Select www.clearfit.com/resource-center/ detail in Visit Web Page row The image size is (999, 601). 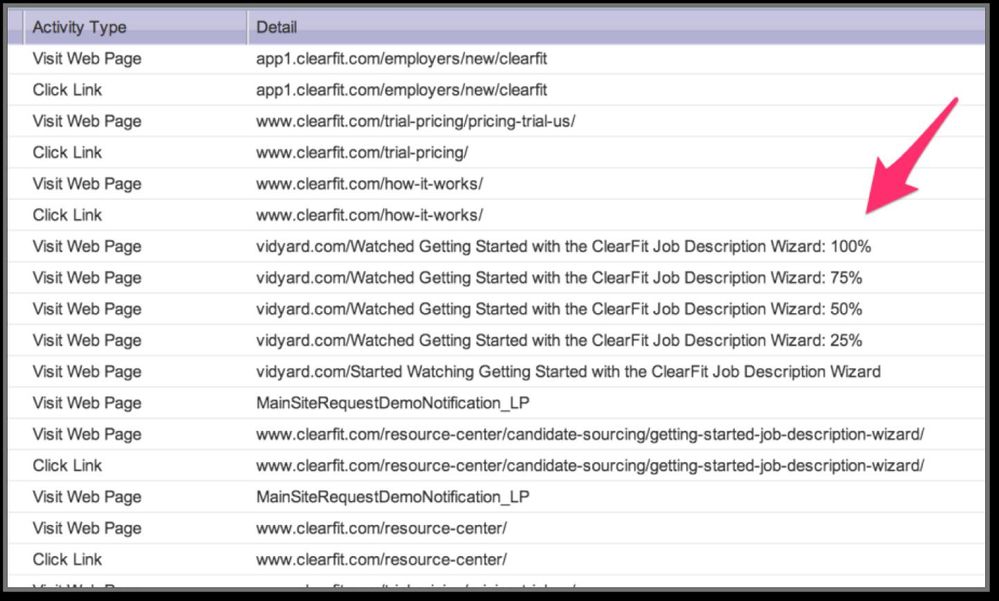coord(382,528)
